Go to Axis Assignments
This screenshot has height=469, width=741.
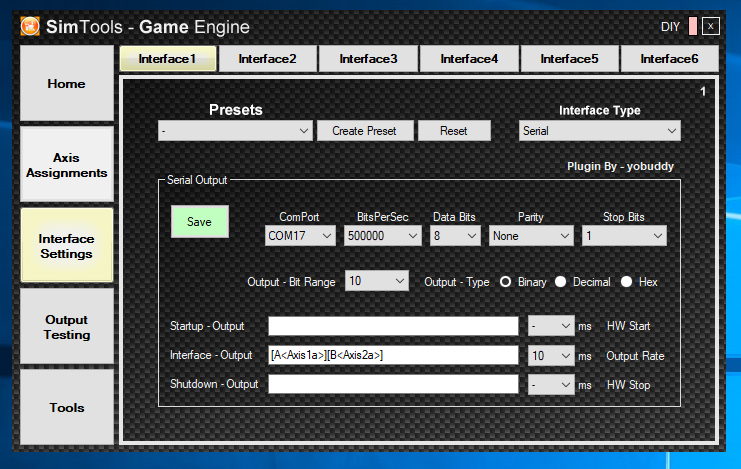67,165
